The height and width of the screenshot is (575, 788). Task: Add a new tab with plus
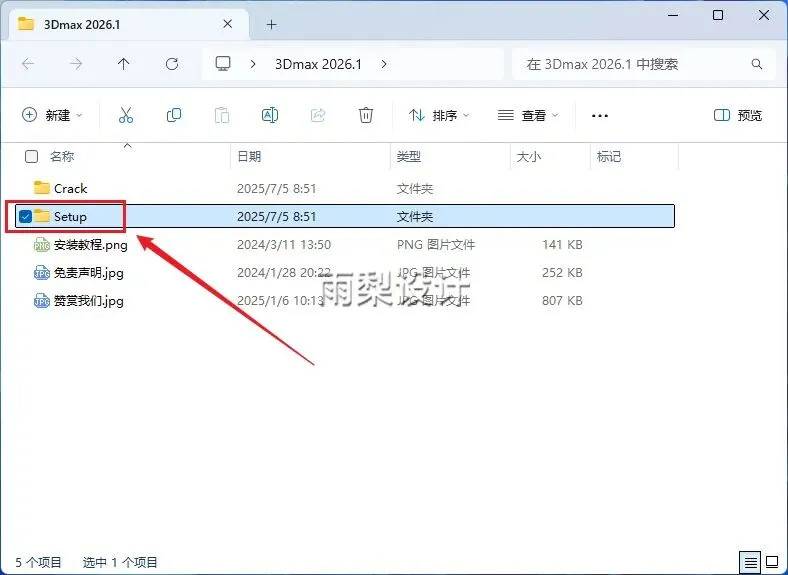coord(271,24)
